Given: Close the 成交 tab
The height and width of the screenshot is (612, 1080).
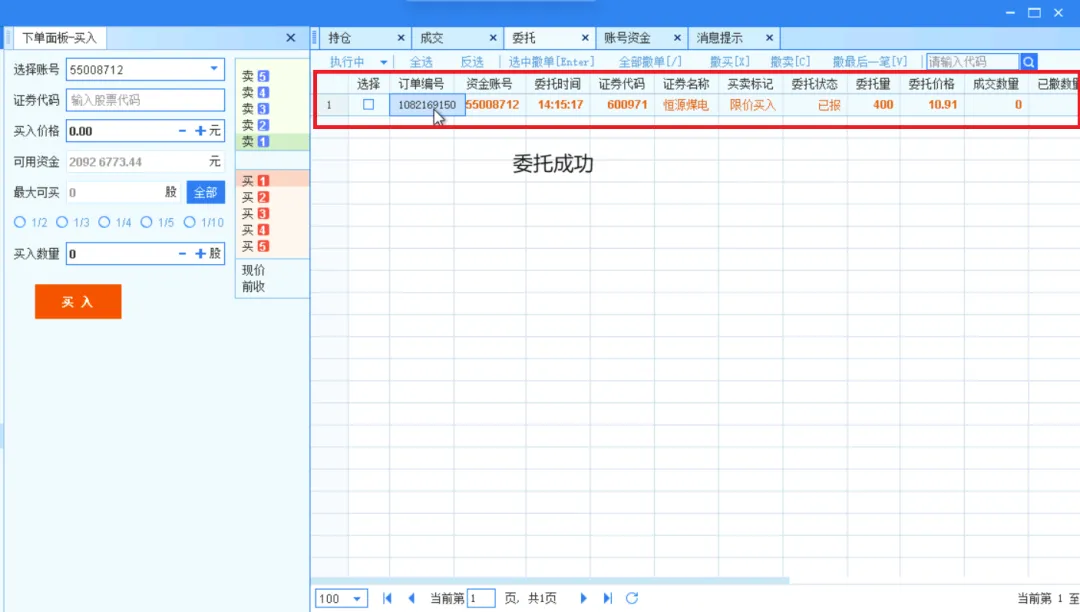Looking at the screenshot, I should click(x=493, y=38).
